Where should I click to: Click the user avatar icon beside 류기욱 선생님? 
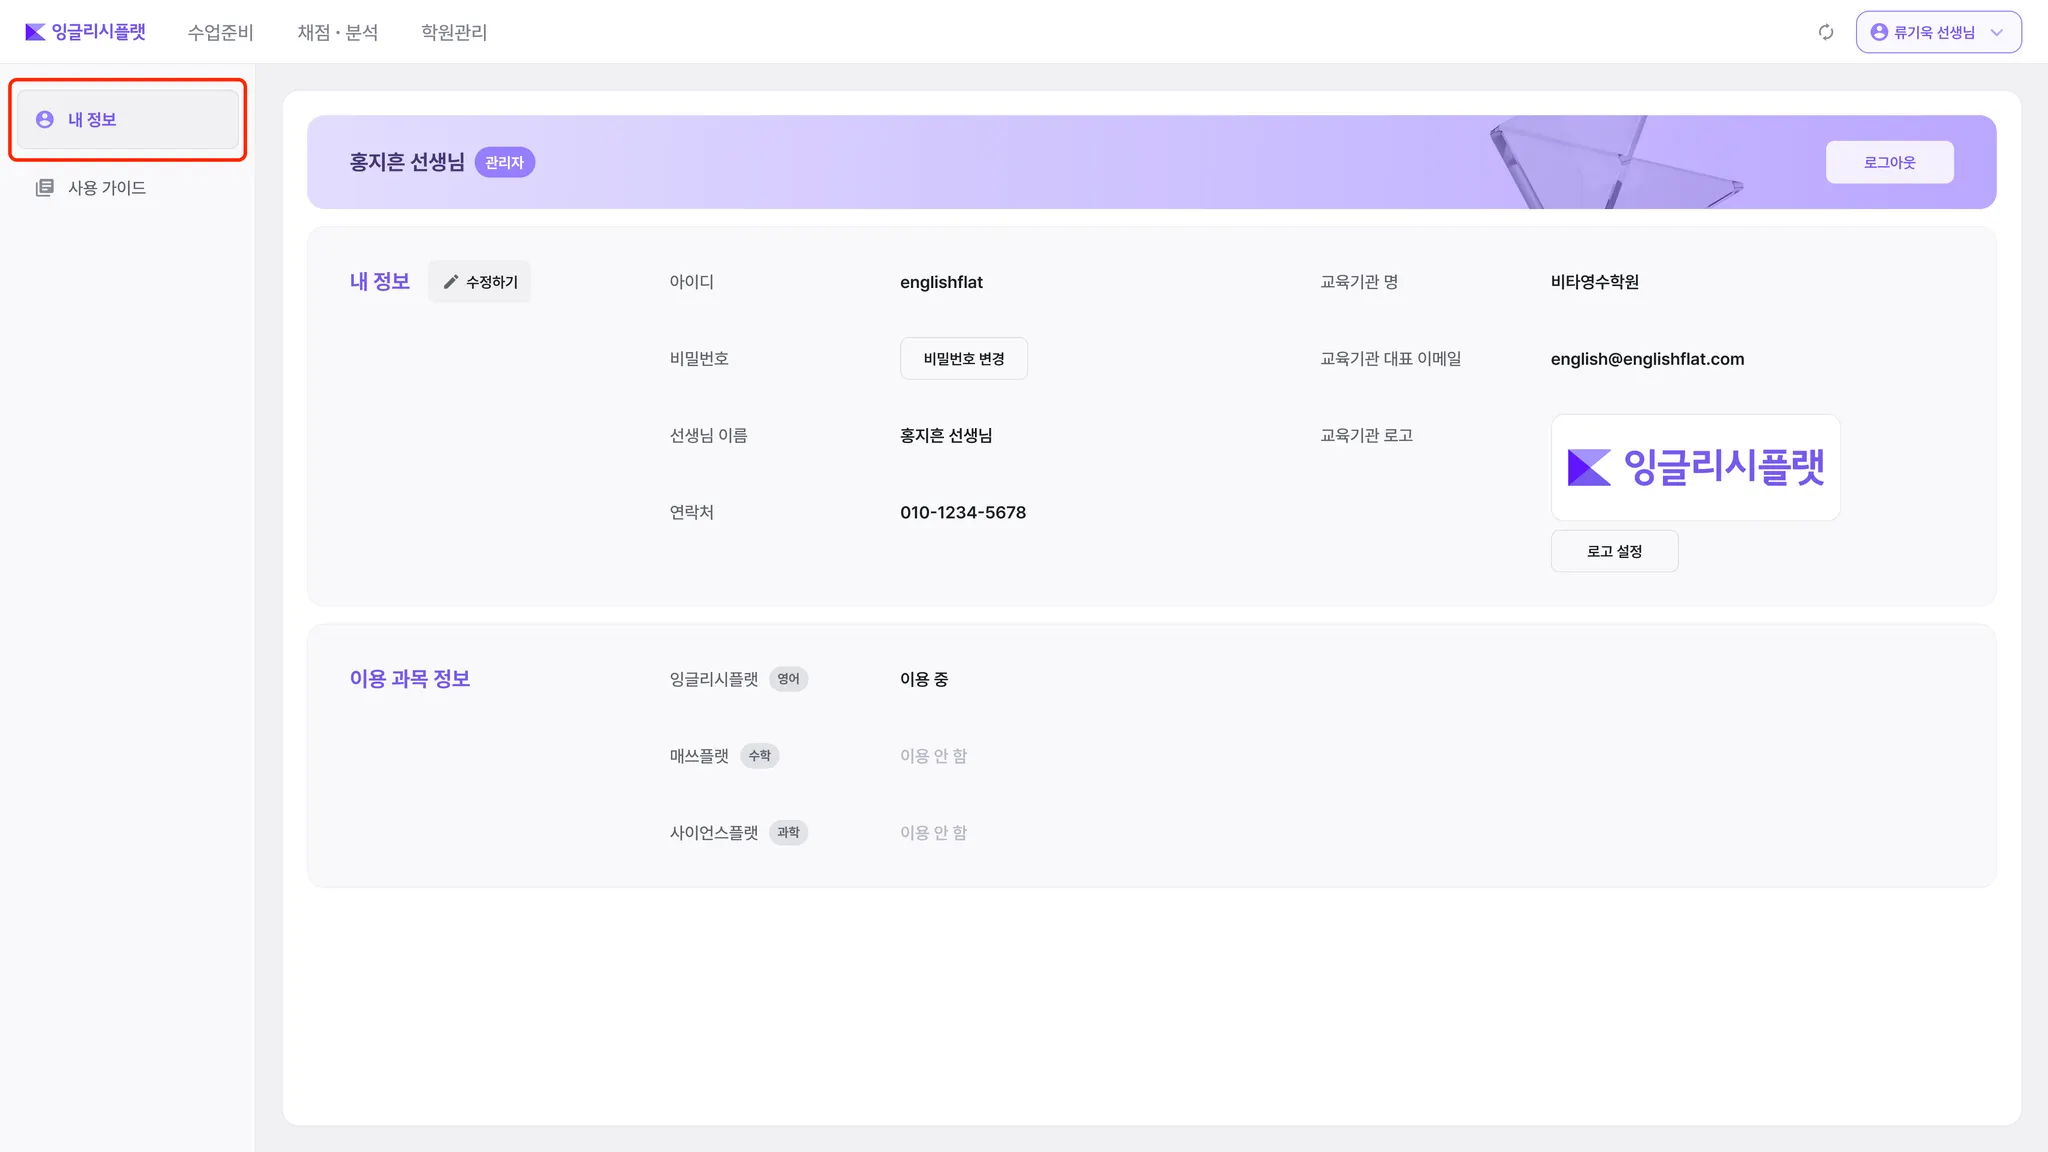point(1879,32)
